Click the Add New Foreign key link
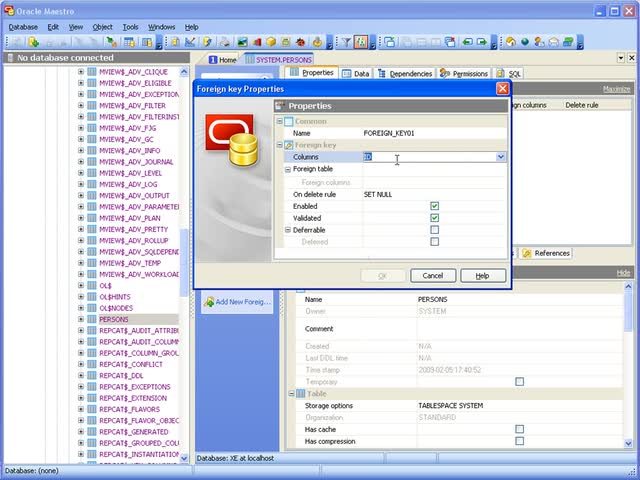This screenshot has height=480, width=640. (x=243, y=302)
